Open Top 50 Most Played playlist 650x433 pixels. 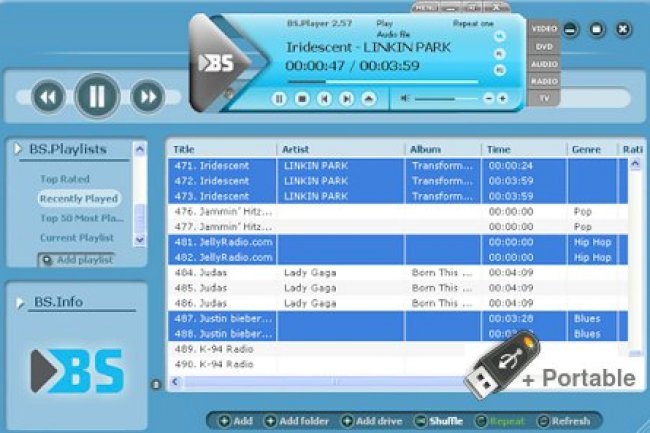pos(82,218)
